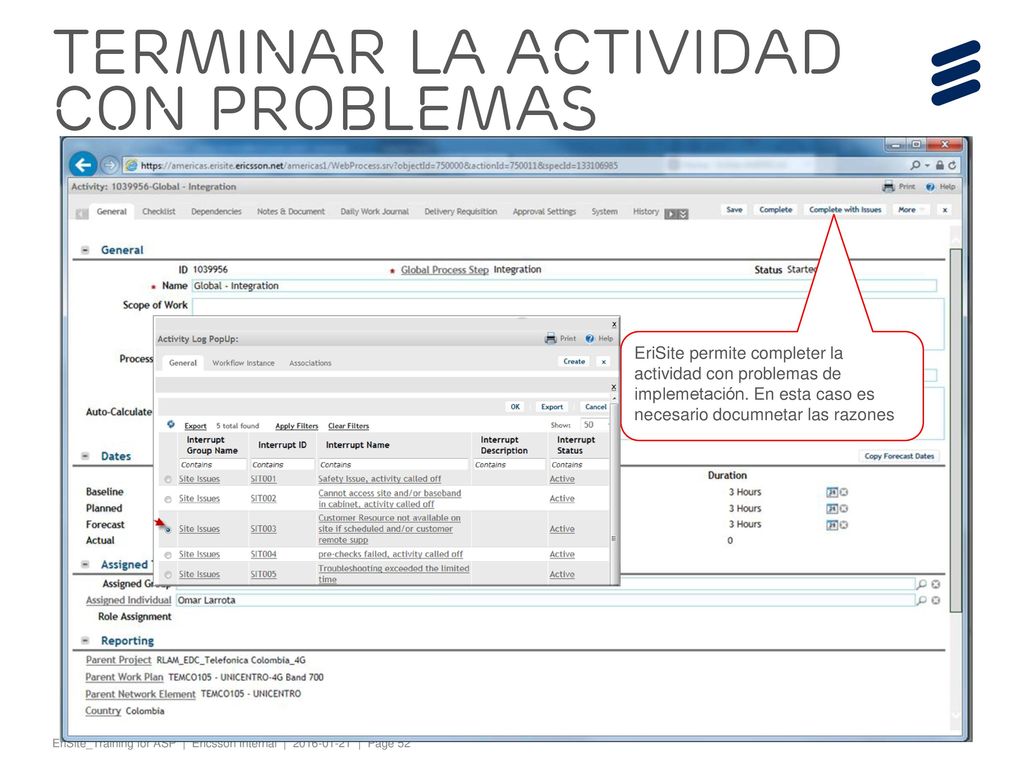Click the Interrupt Name Contains filter field
The width and height of the screenshot is (1024, 768).
pyautogui.click(x=392, y=465)
